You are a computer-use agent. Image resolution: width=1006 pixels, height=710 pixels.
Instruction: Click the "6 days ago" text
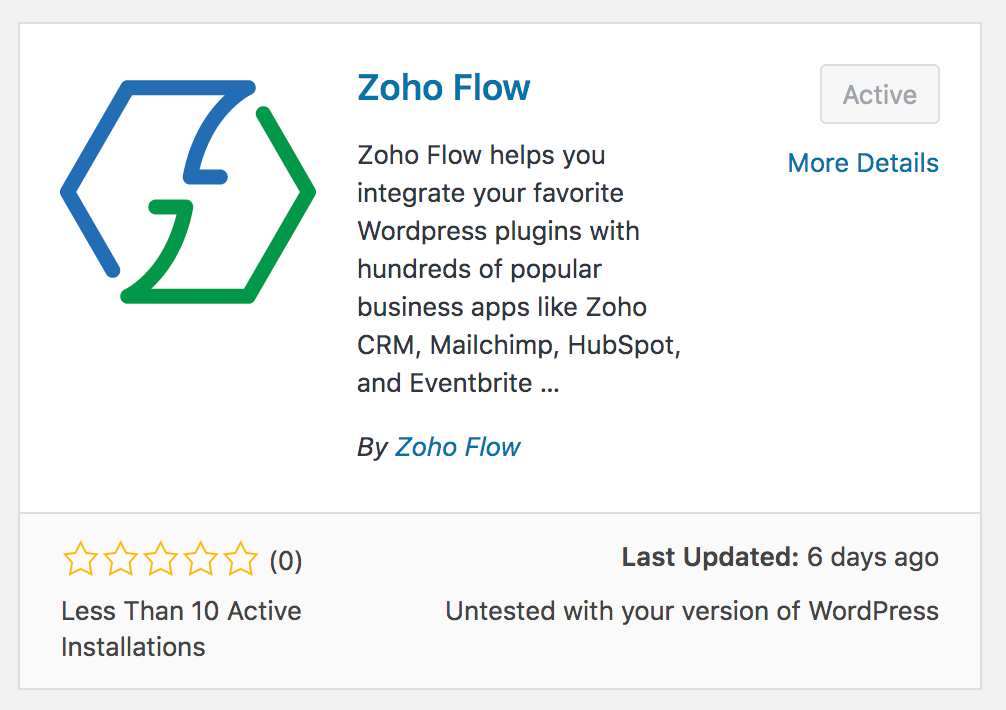873,557
